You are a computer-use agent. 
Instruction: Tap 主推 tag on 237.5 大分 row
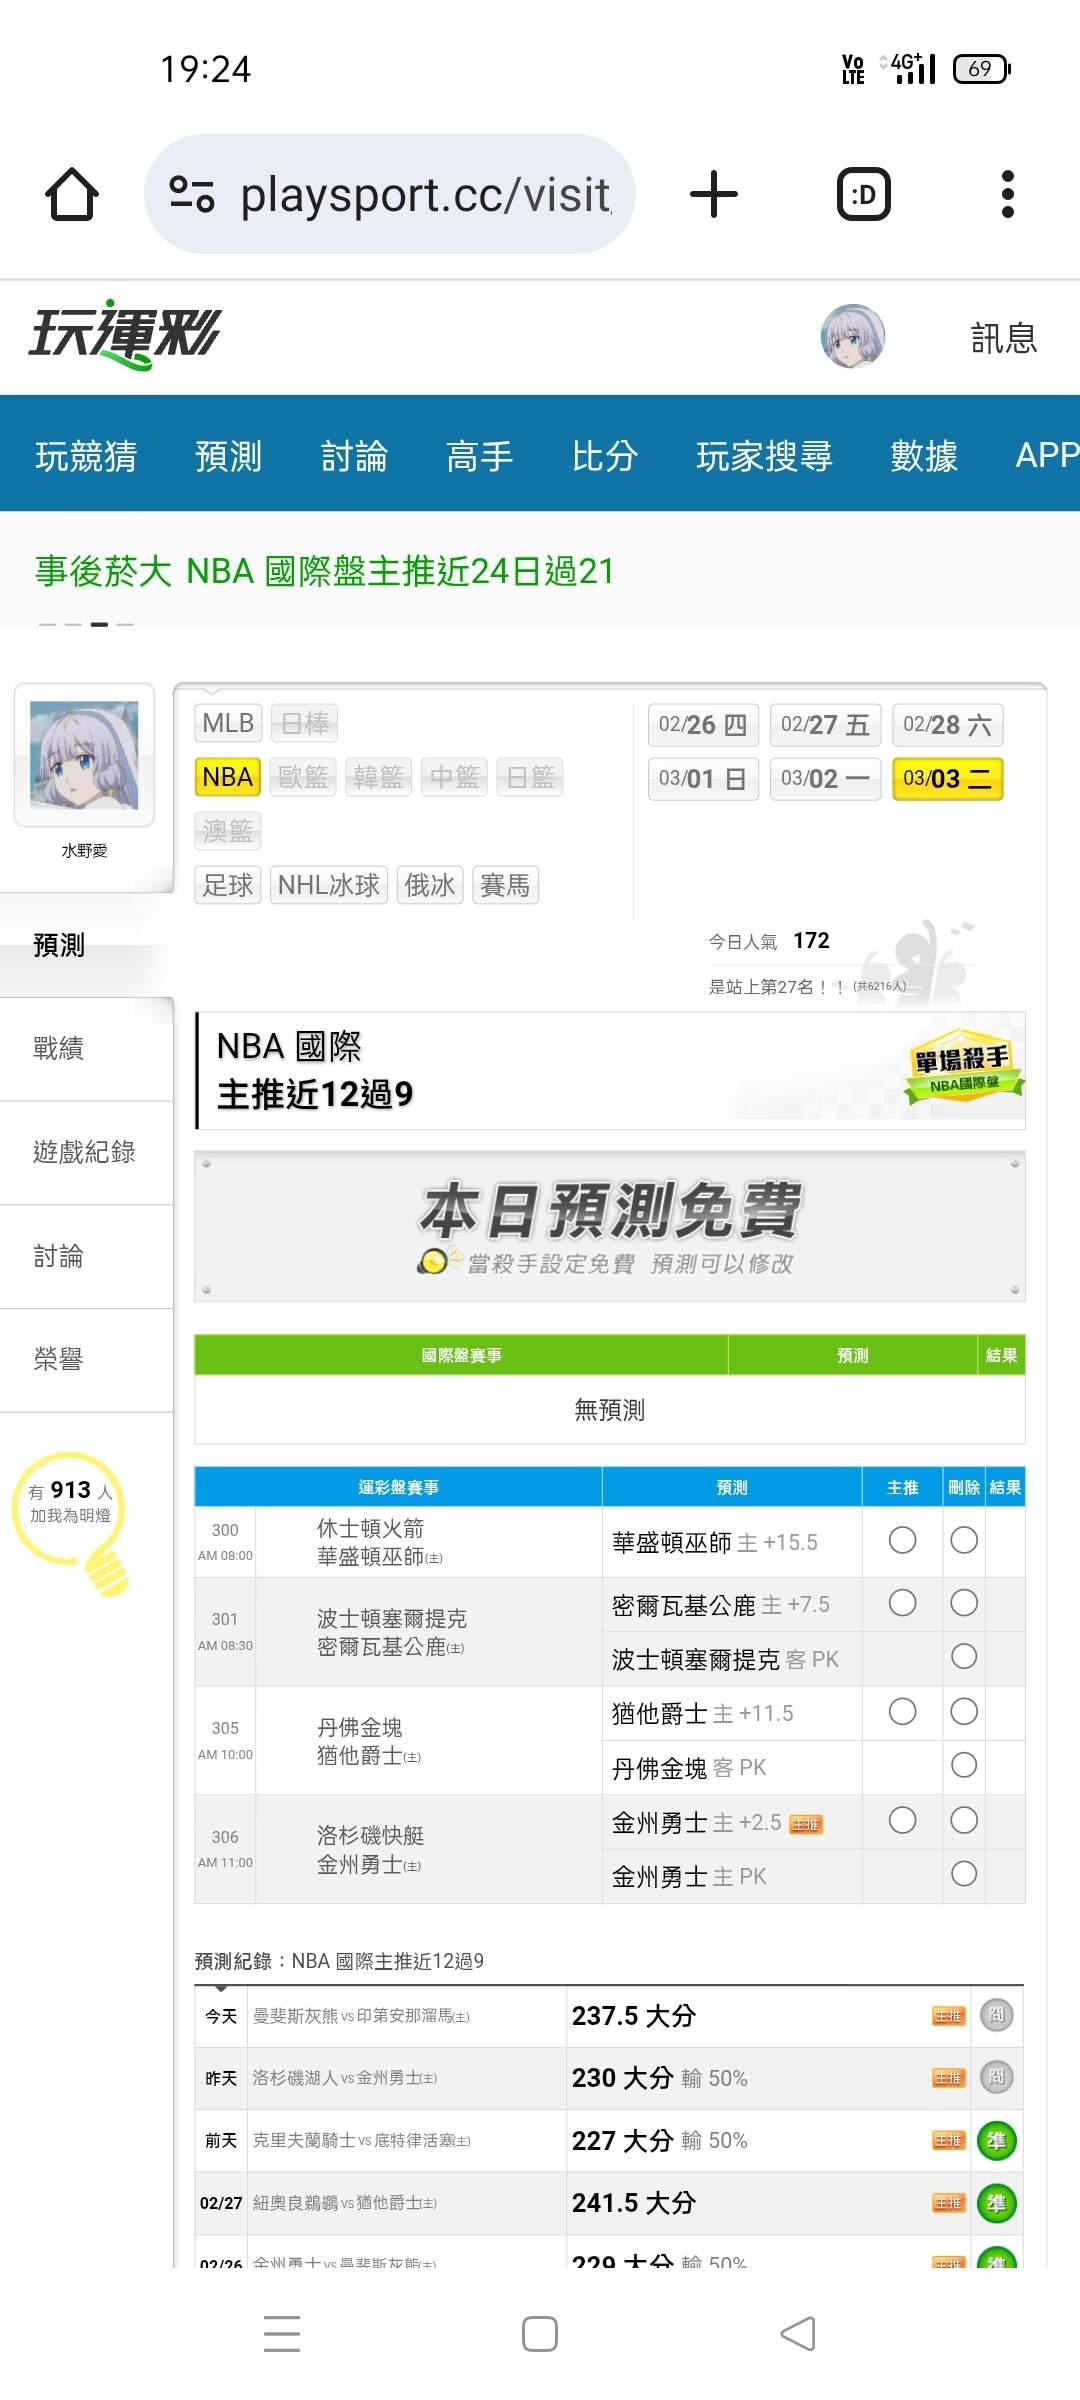[x=948, y=2016]
